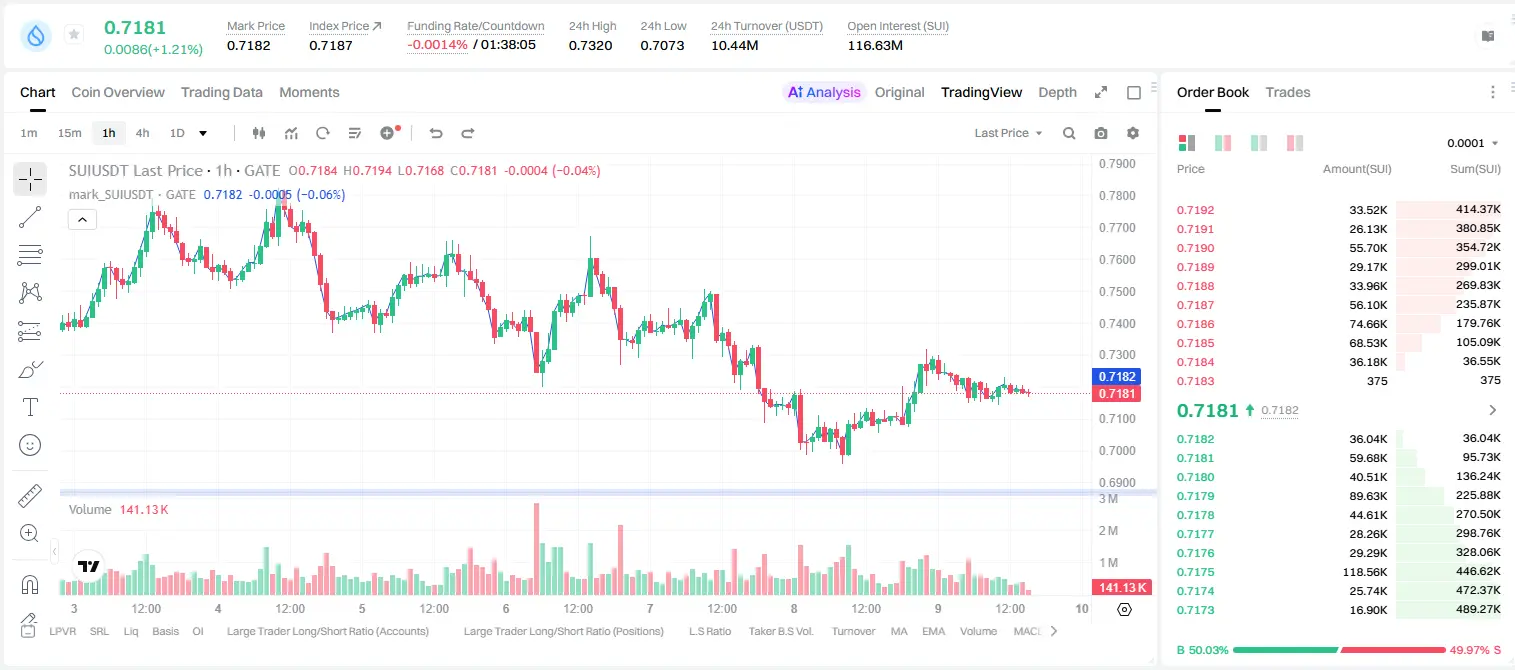Add SUI to favorites star
The width and height of the screenshot is (1515, 670).
[74, 35]
